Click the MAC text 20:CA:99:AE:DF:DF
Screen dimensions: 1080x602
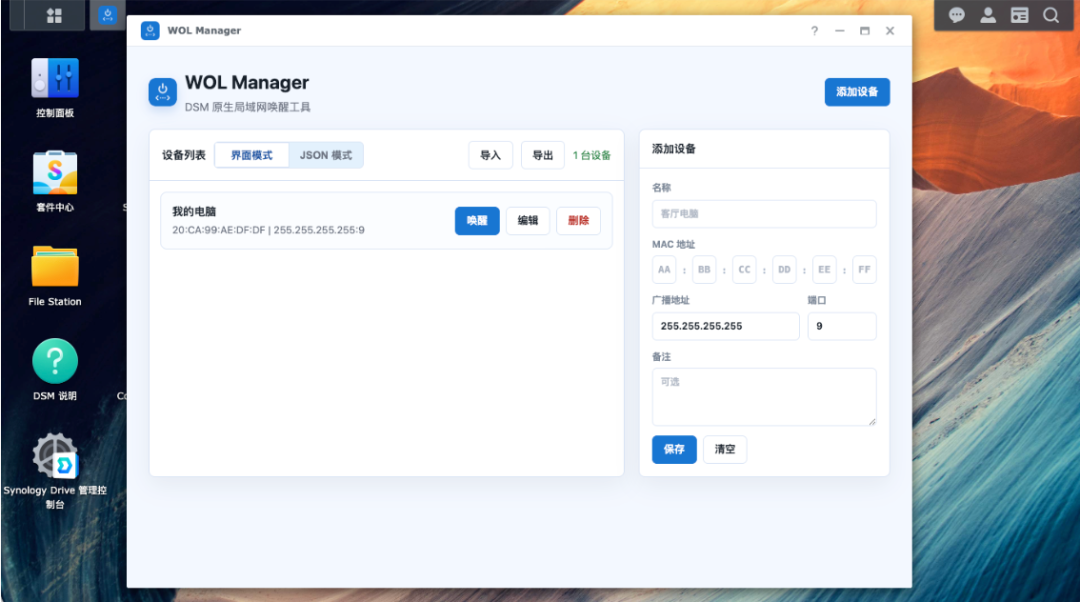(x=218, y=230)
